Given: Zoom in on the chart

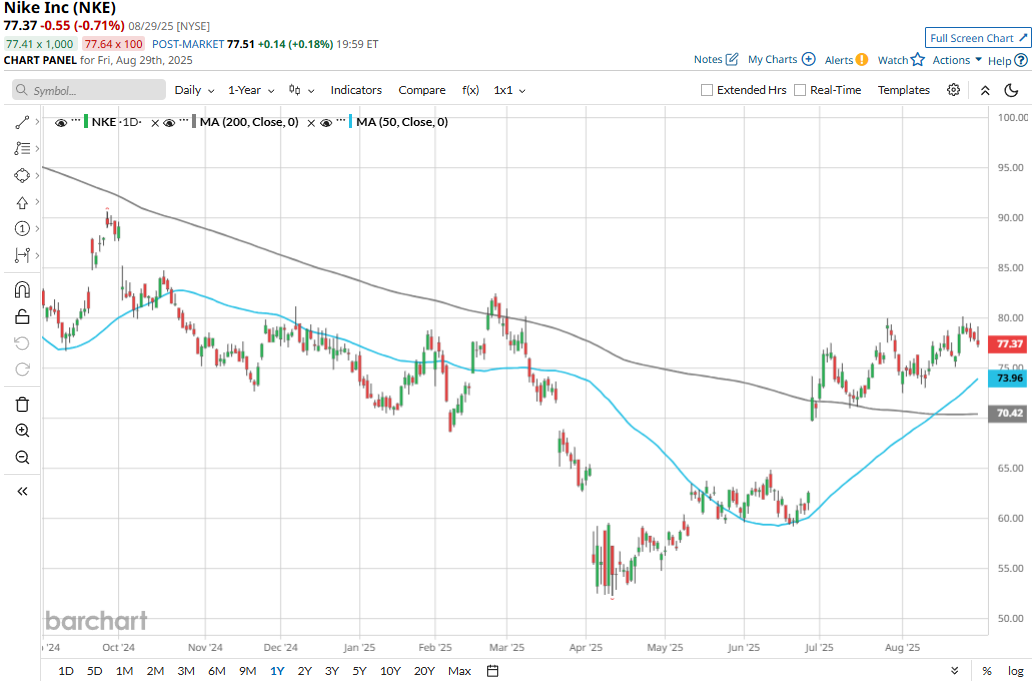Looking at the screenshot, I should (22, 430).
